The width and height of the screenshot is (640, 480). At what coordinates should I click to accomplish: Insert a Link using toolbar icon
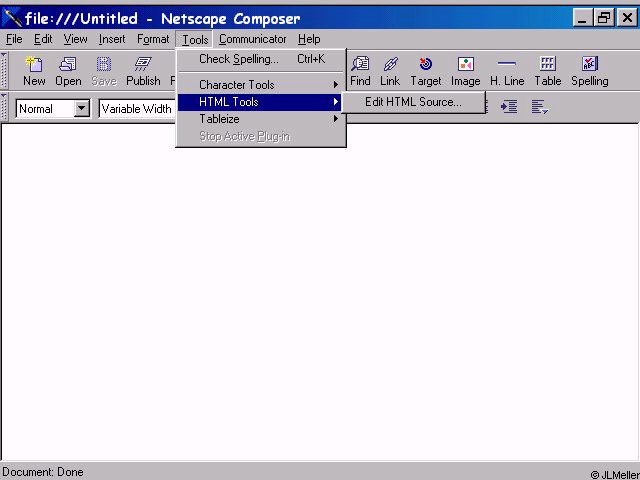click(390, 71)
